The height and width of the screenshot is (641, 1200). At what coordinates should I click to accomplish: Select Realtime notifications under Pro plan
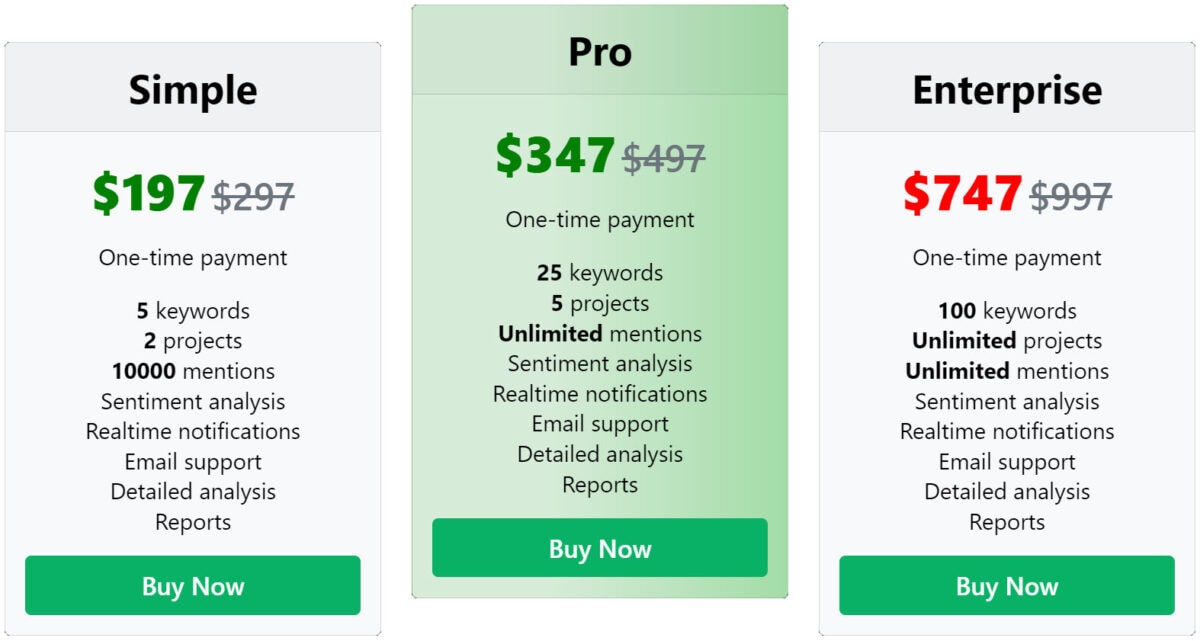(600, 394)
